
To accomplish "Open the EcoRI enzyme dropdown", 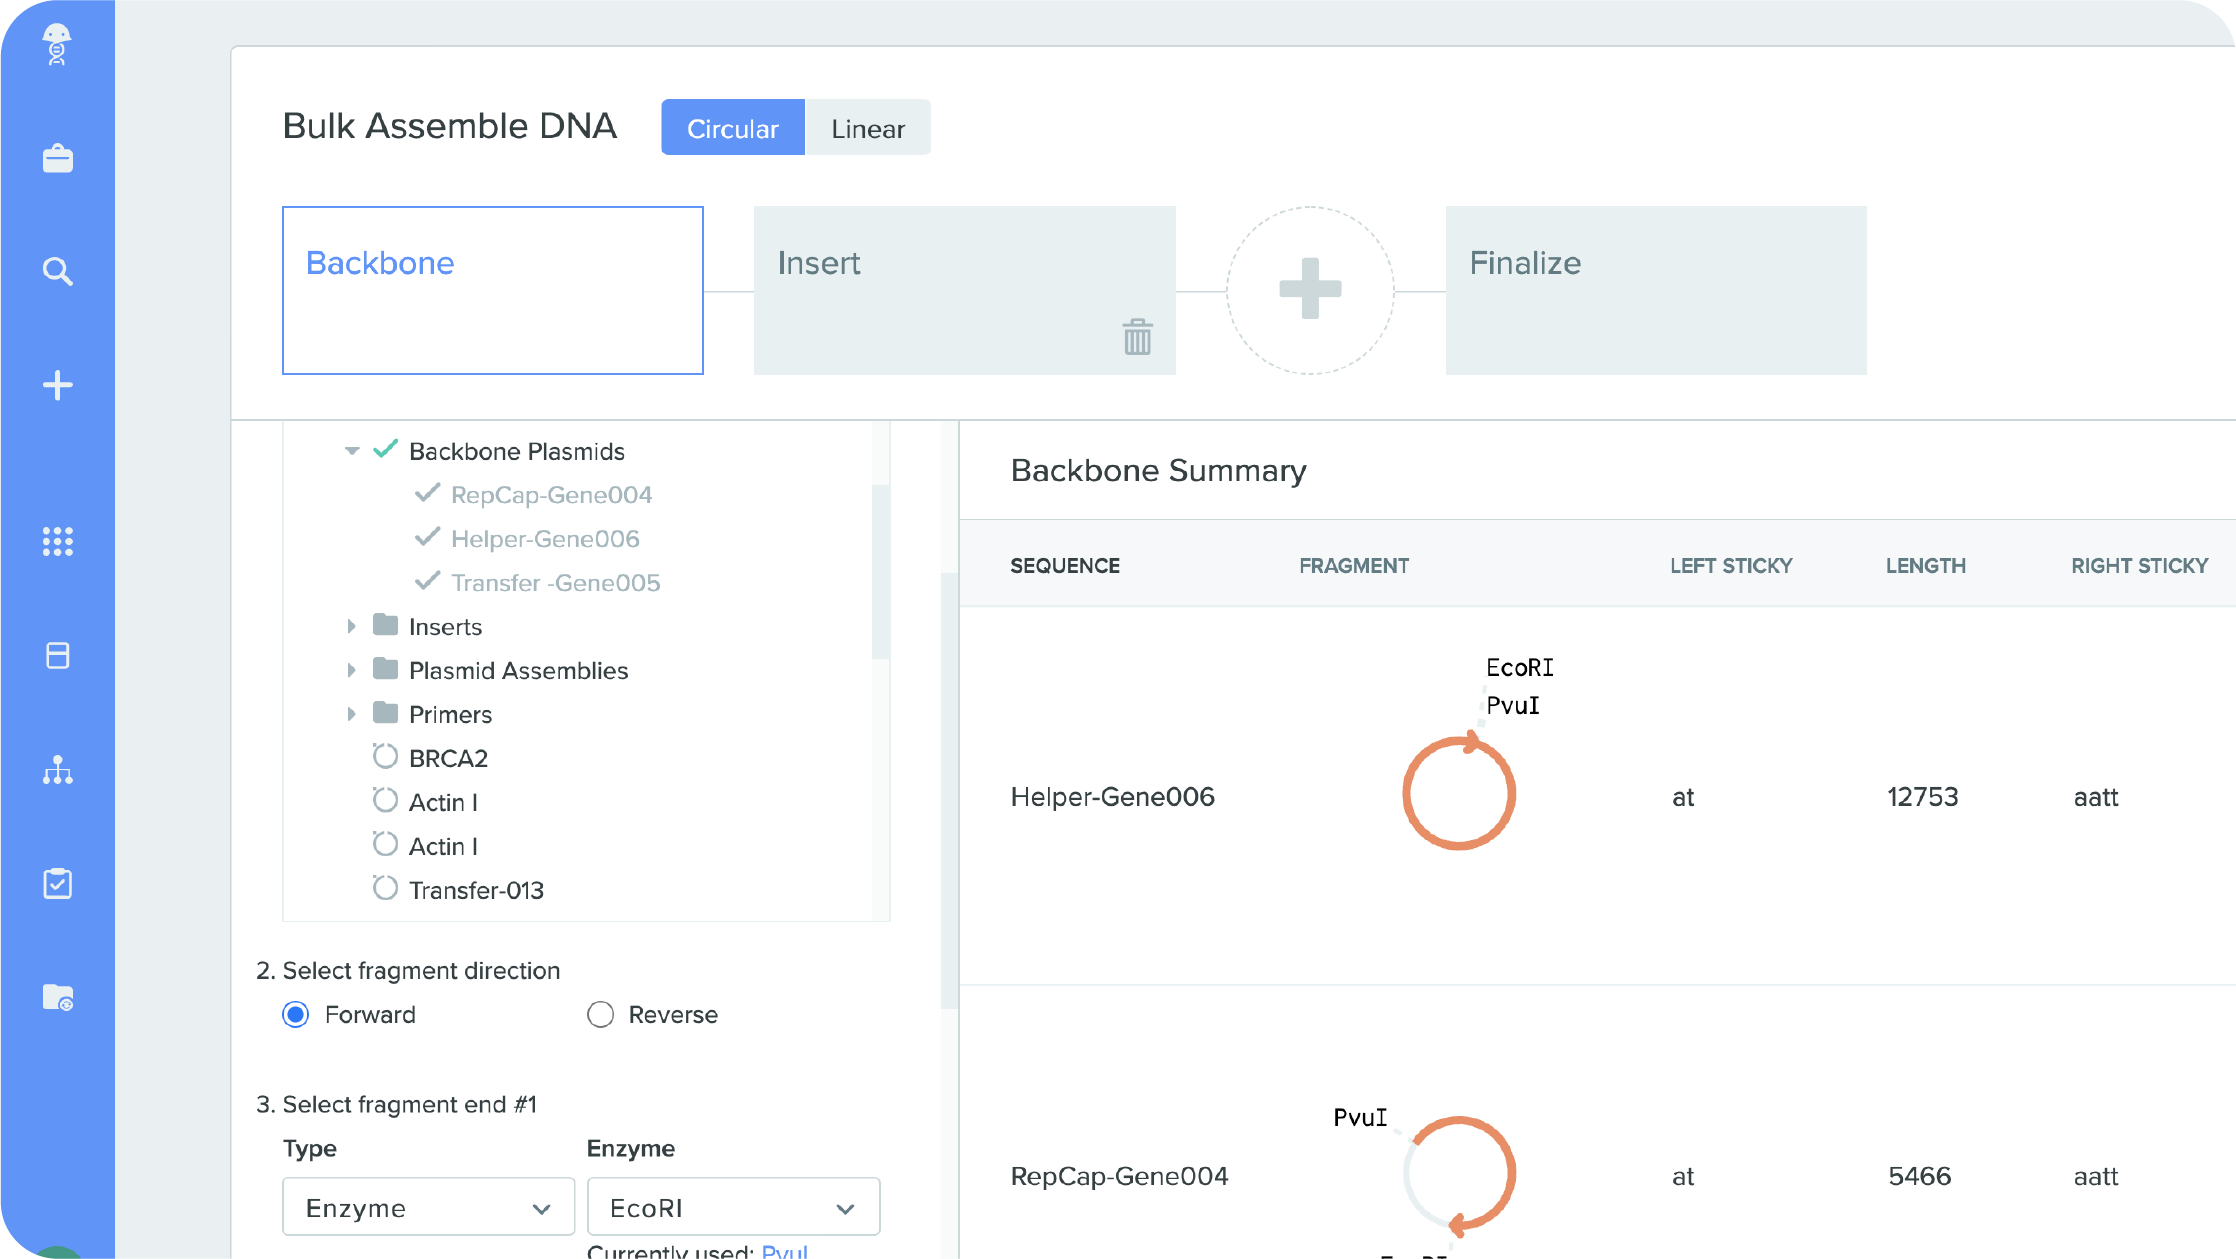I will click(733, 1207).
